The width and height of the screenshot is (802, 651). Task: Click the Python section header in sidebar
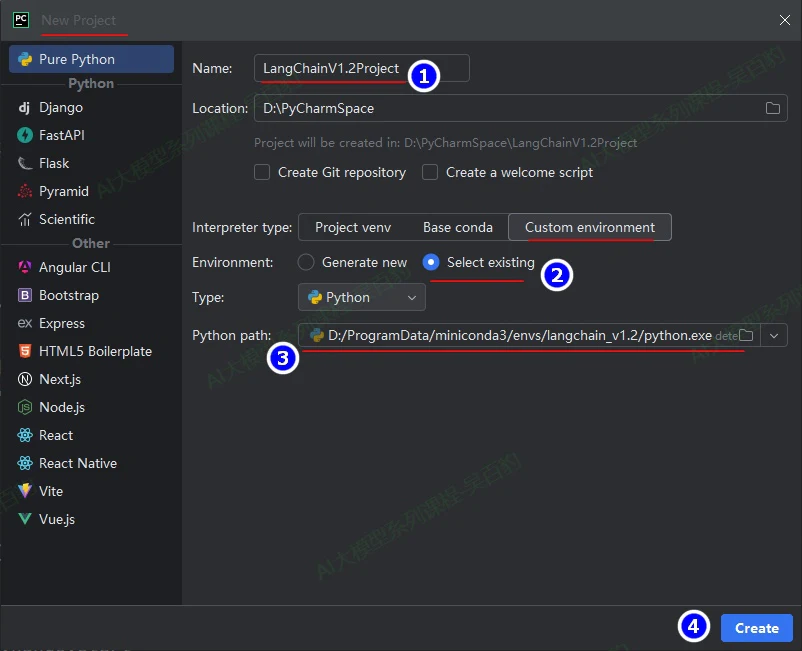coord(91,83)
